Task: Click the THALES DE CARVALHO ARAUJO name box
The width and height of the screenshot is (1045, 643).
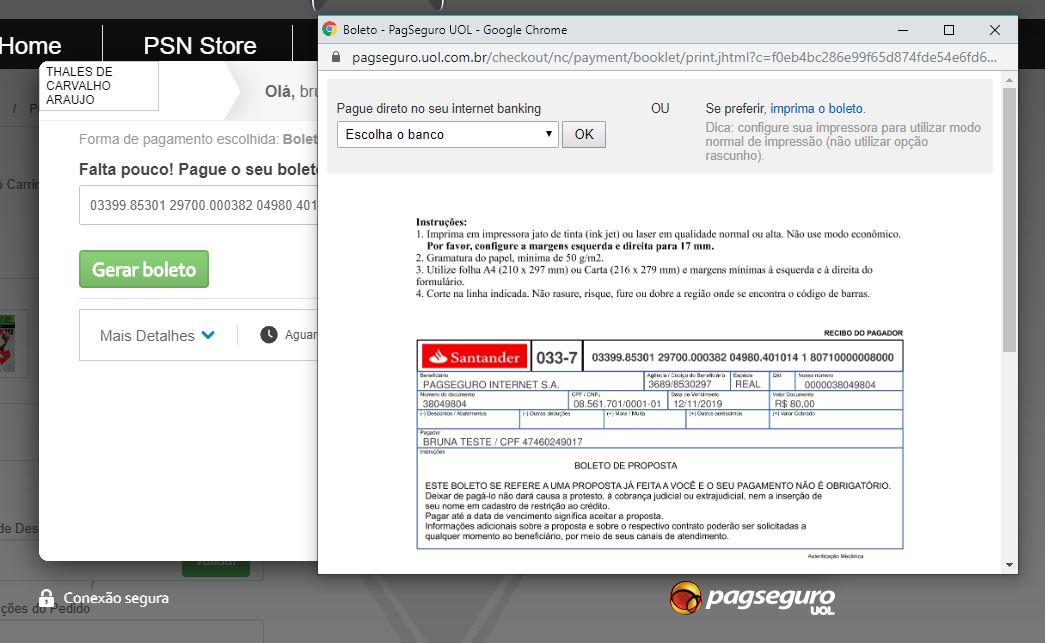Action: click(x=99, y=86)
